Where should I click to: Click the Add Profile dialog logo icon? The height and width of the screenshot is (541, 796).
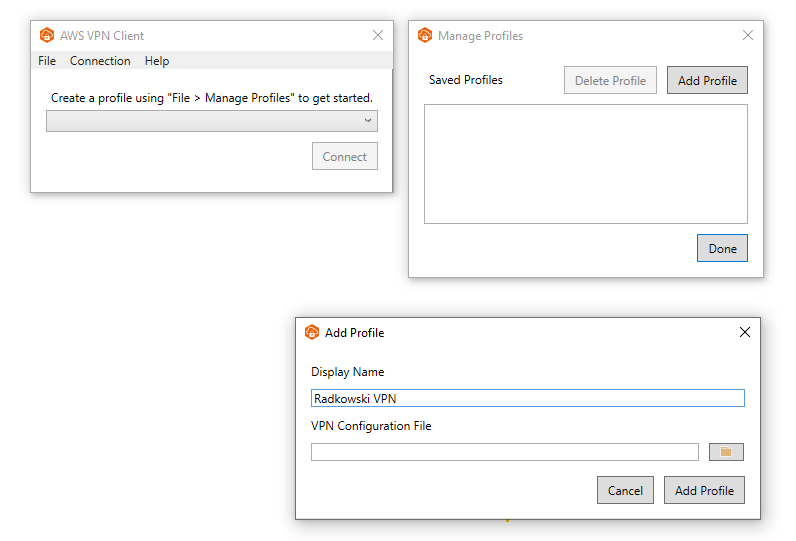[x=312, y=332]
